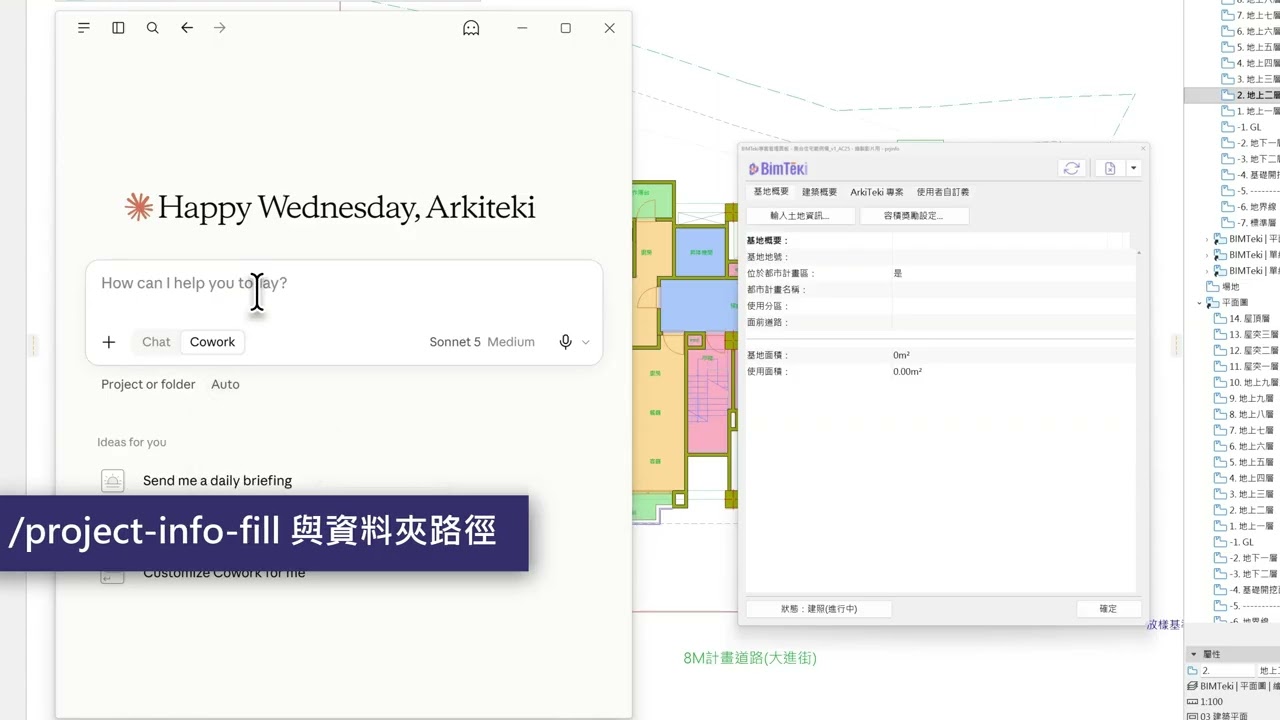
Task: Add attachment with the plus icon
Action: pyautogui.click(x=109, y=342)
